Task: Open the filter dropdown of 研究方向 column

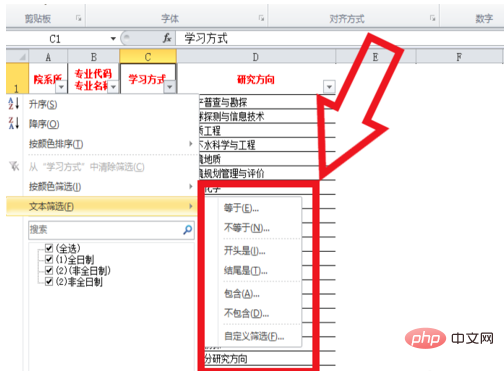Action: click(x=329, y=87)
